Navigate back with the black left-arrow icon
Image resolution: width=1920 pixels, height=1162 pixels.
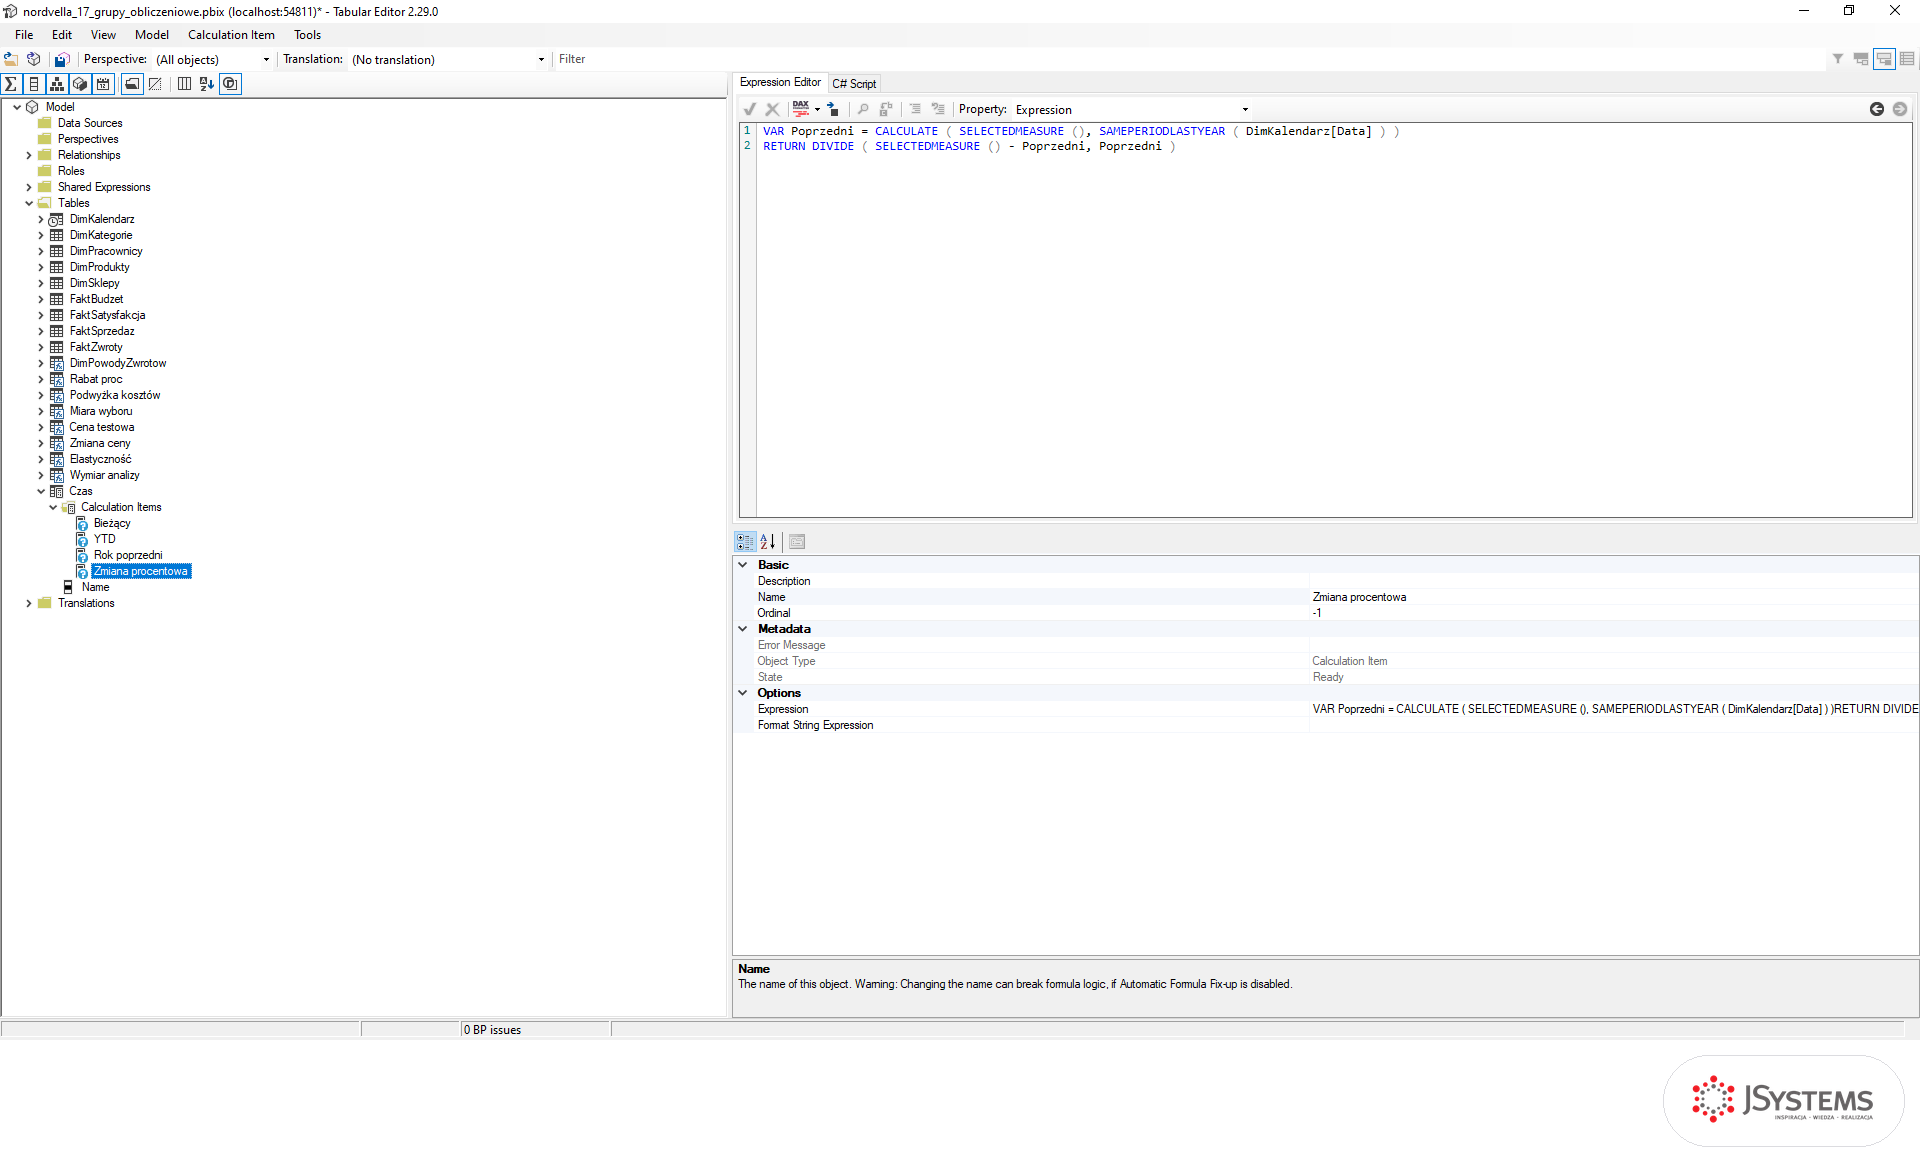(1877, 109)
